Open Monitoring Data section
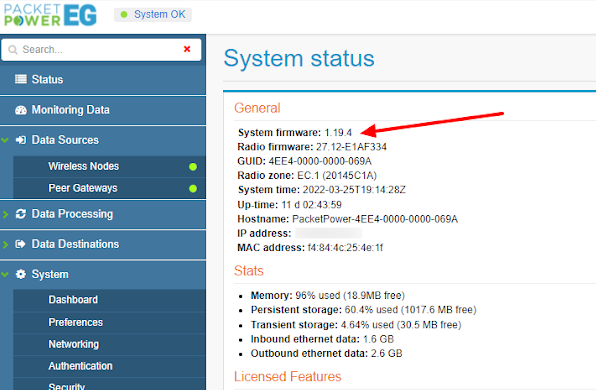This screenshot has width=596, height=390. tap(103, 110)
